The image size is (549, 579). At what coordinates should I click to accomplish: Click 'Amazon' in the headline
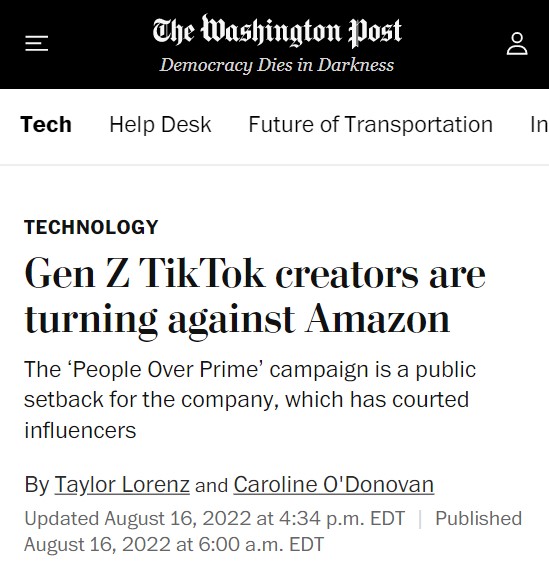(x=377, y=319)
